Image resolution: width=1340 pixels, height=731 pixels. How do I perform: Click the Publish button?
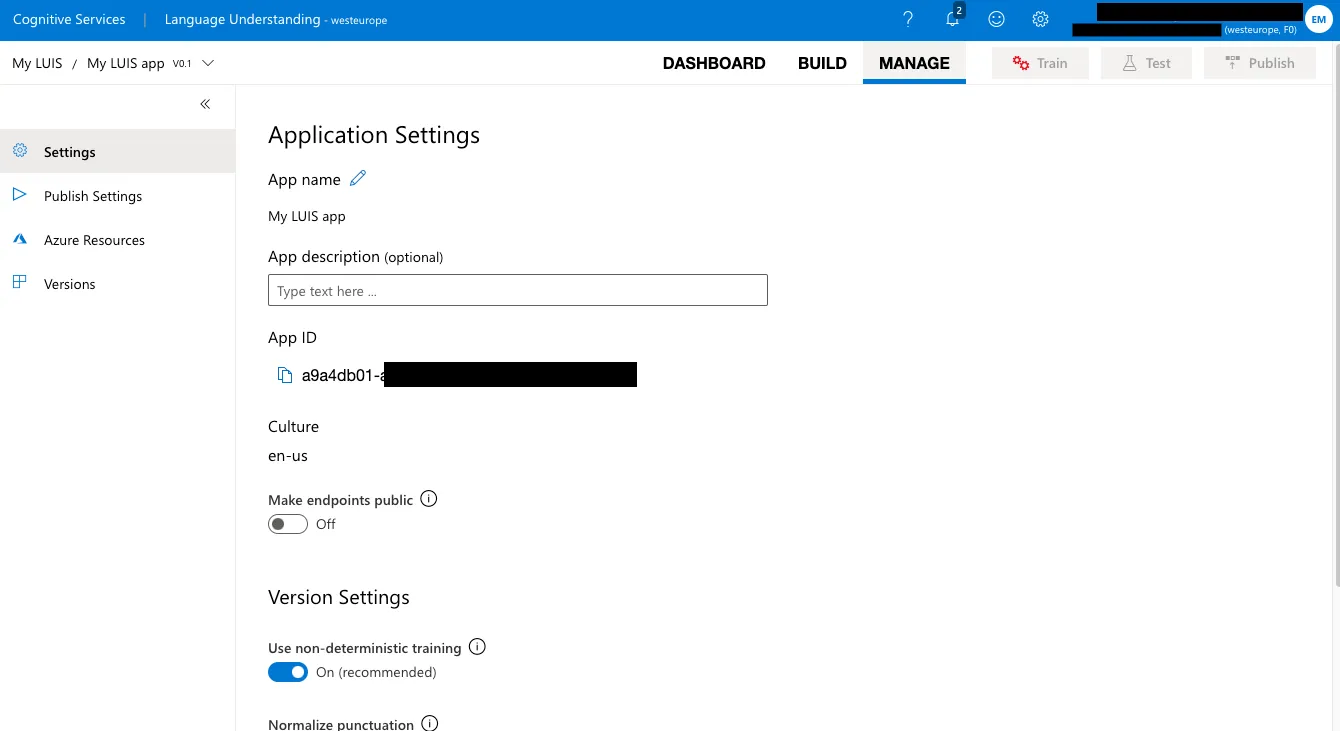tap(1260, 63)
